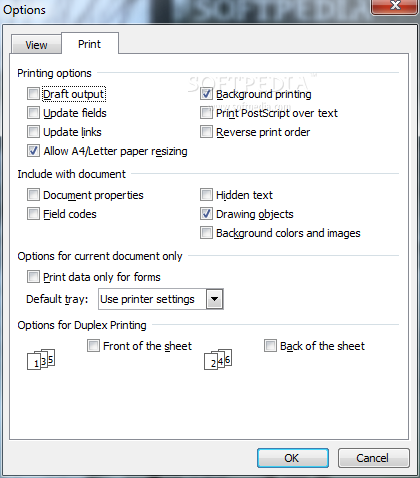Select the Print tab
420x478 pixels.
pyautogui.click(x=89, y=44)
